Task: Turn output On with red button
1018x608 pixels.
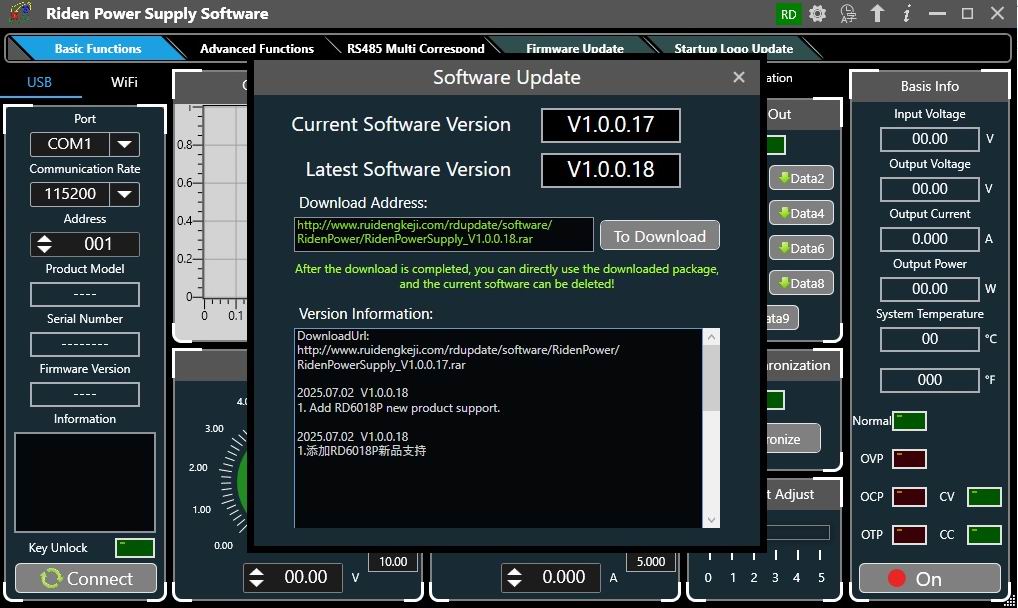Action: click(x=929, y=578)
